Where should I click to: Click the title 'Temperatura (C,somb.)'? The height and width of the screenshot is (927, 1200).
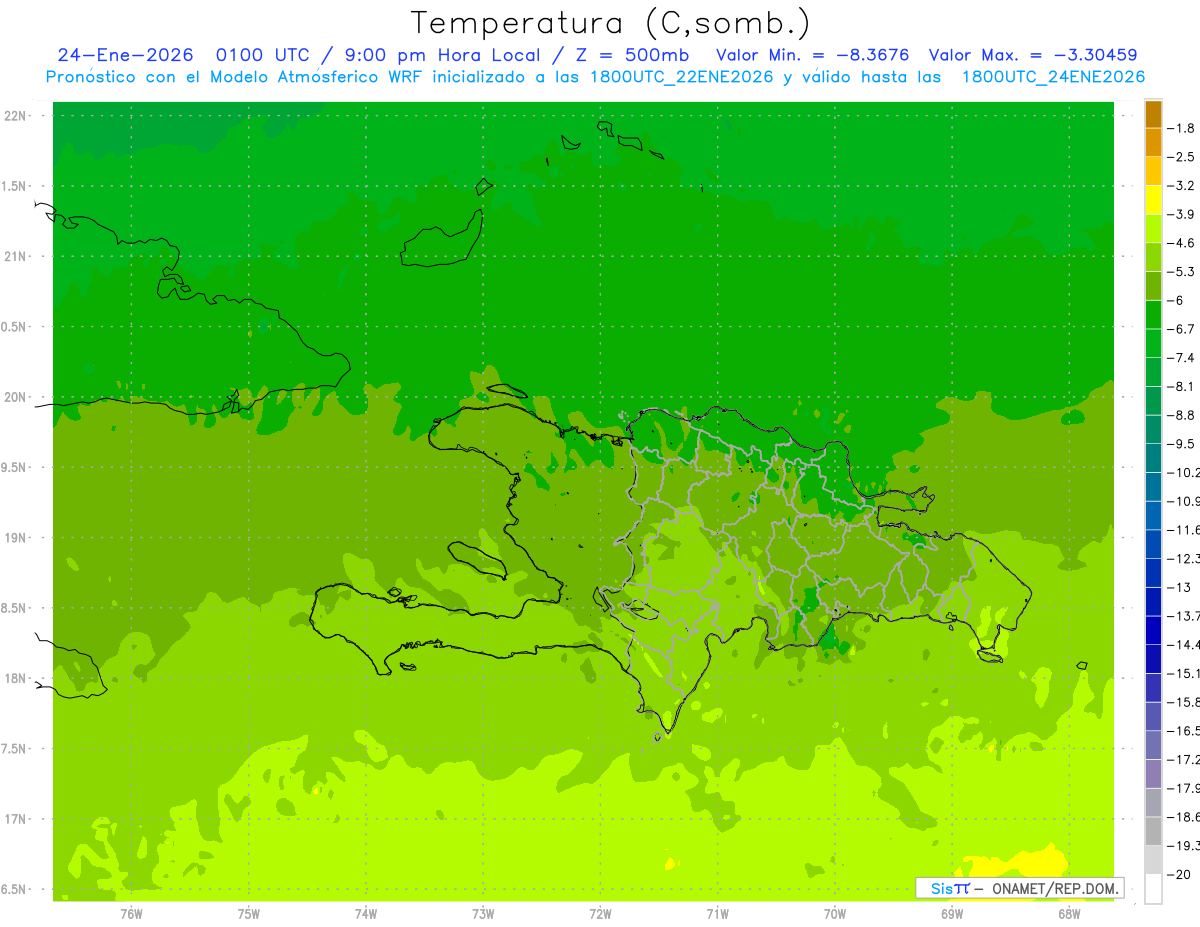610,22
